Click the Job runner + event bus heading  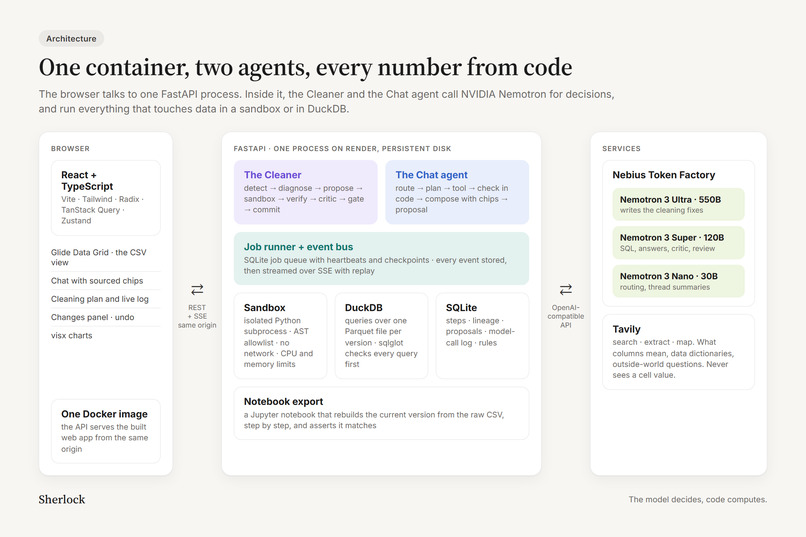298,247
